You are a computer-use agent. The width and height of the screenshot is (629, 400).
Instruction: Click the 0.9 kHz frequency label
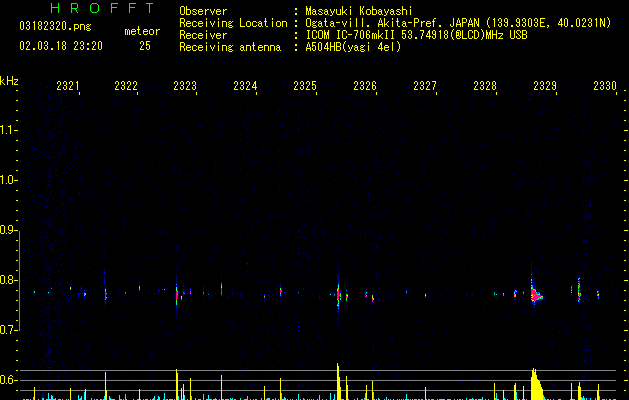coord(9,230)
